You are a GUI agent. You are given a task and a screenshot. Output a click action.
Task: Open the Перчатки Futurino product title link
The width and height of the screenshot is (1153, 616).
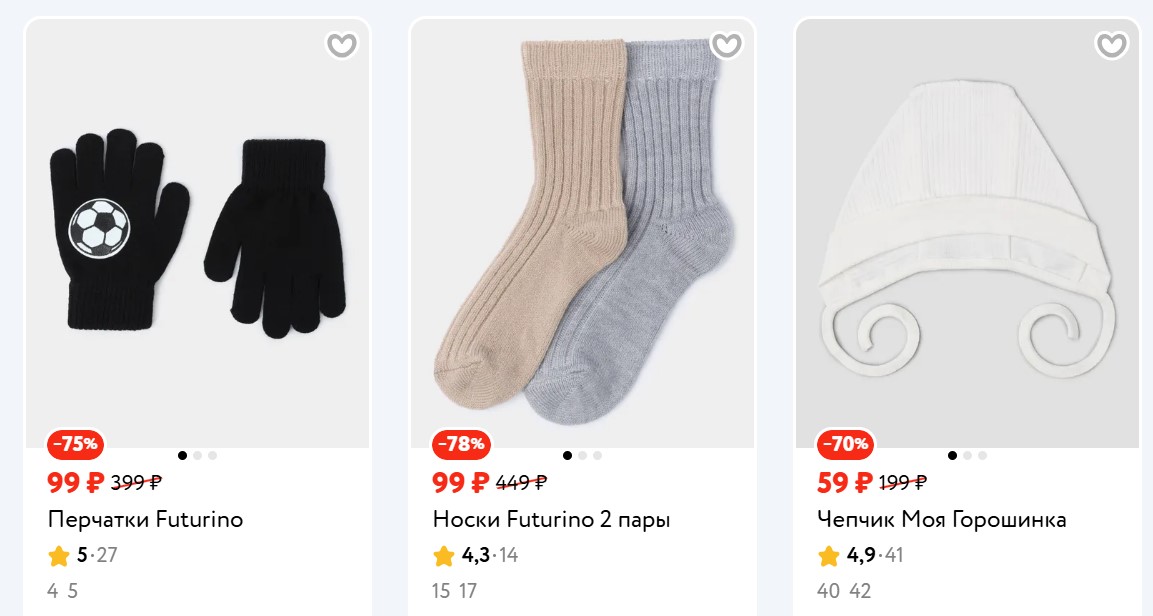(x=145, y=520)
